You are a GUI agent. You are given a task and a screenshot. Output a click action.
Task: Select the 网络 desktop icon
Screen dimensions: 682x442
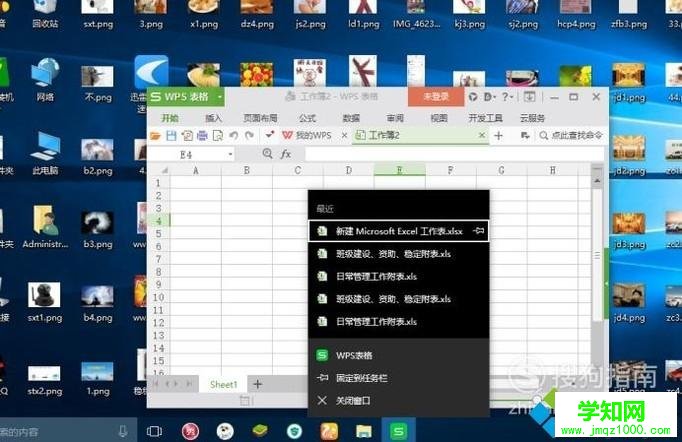coord(45,80)
